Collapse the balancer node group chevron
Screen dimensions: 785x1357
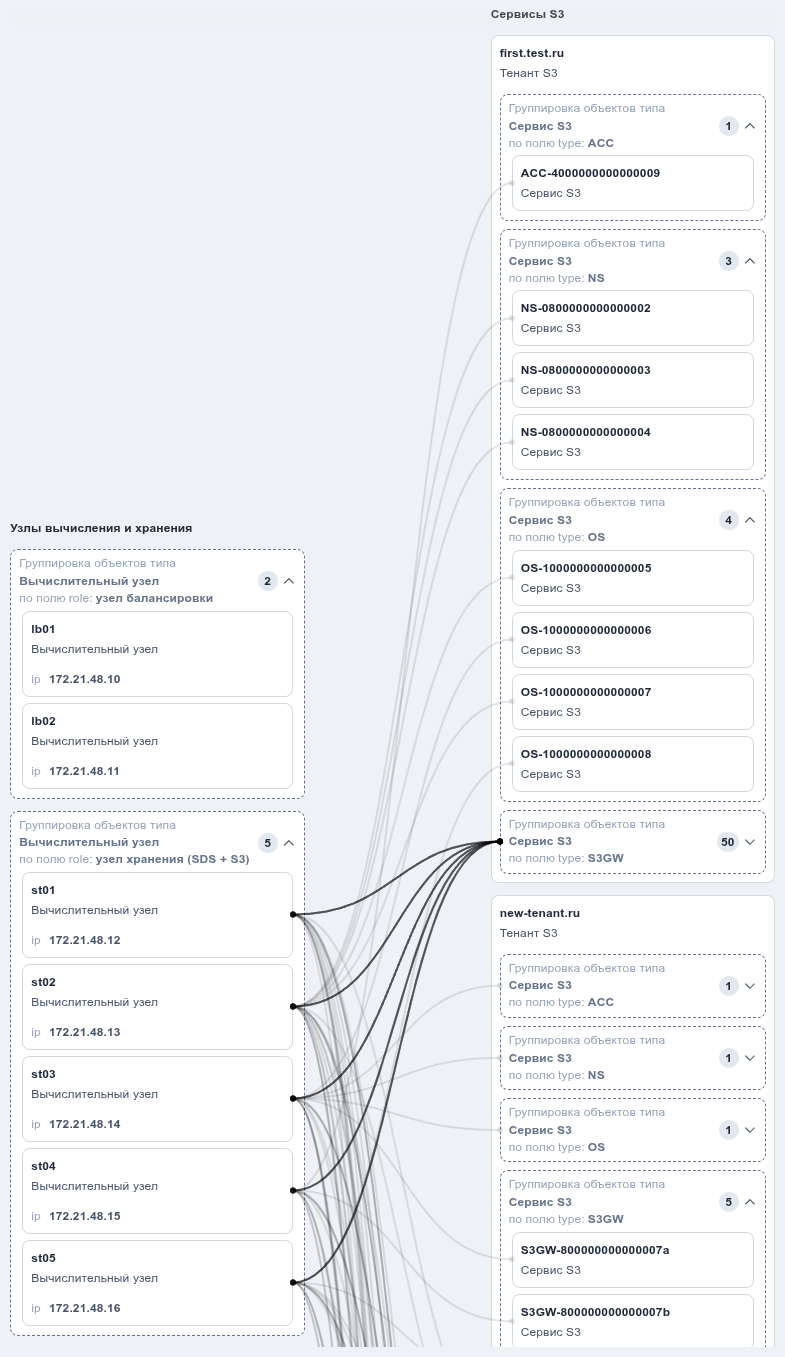(x=289, y=581)
